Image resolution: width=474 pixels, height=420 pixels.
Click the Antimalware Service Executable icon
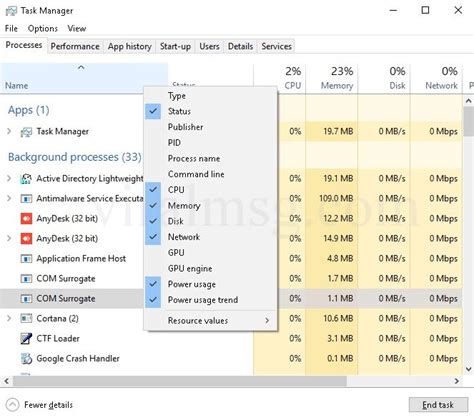click(x=26, y=199)
